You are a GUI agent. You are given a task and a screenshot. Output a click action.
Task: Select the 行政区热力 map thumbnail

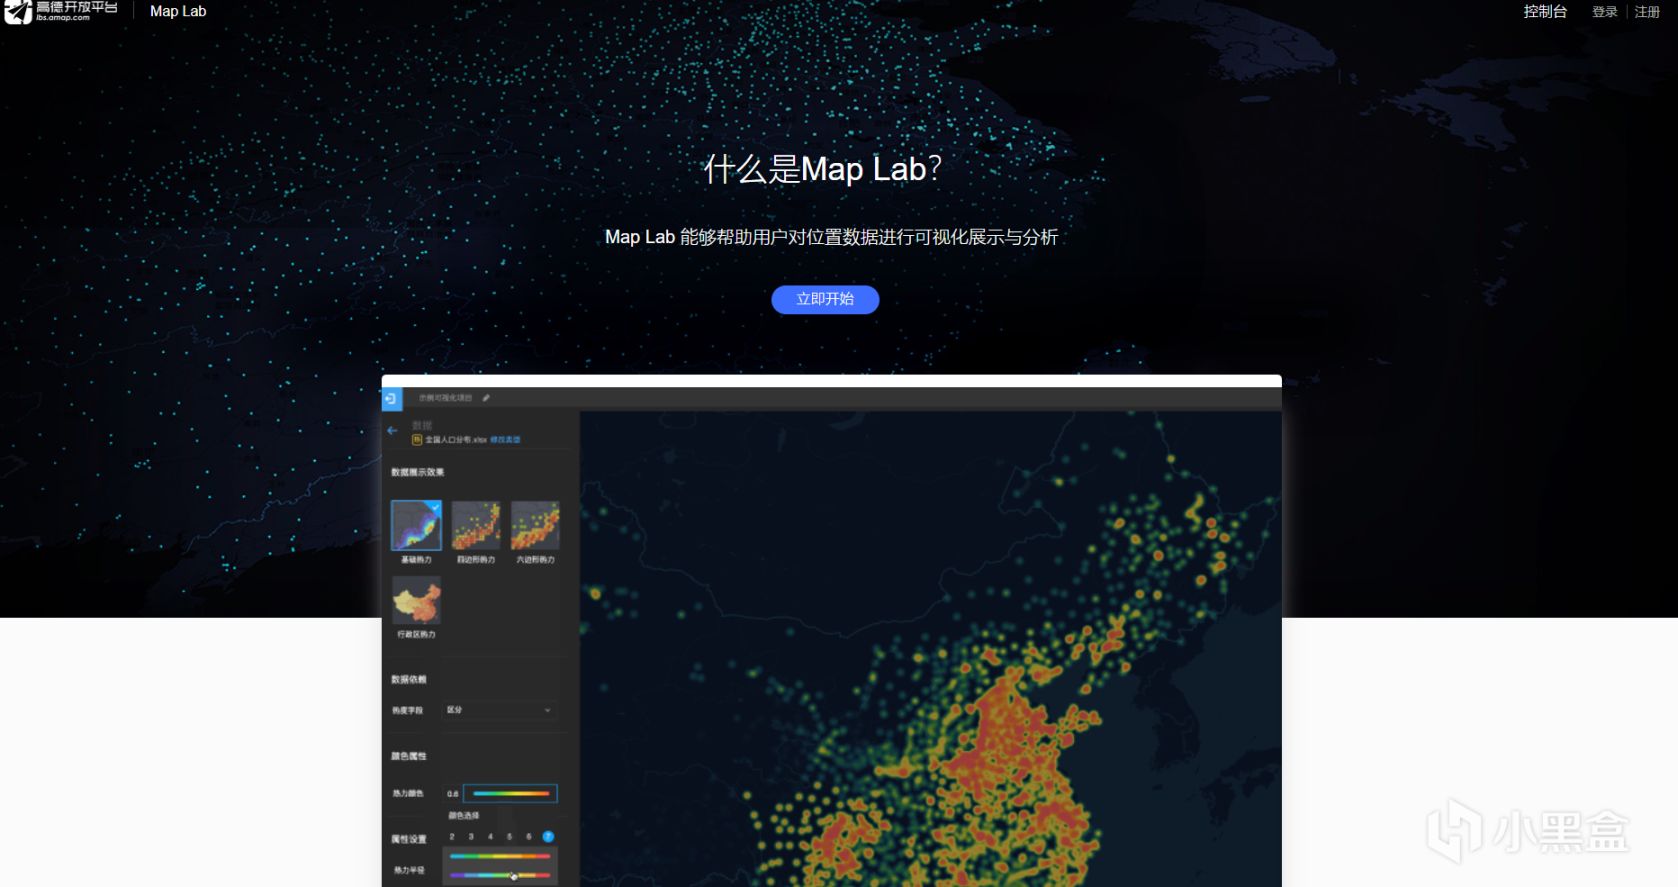pos(416,601)
